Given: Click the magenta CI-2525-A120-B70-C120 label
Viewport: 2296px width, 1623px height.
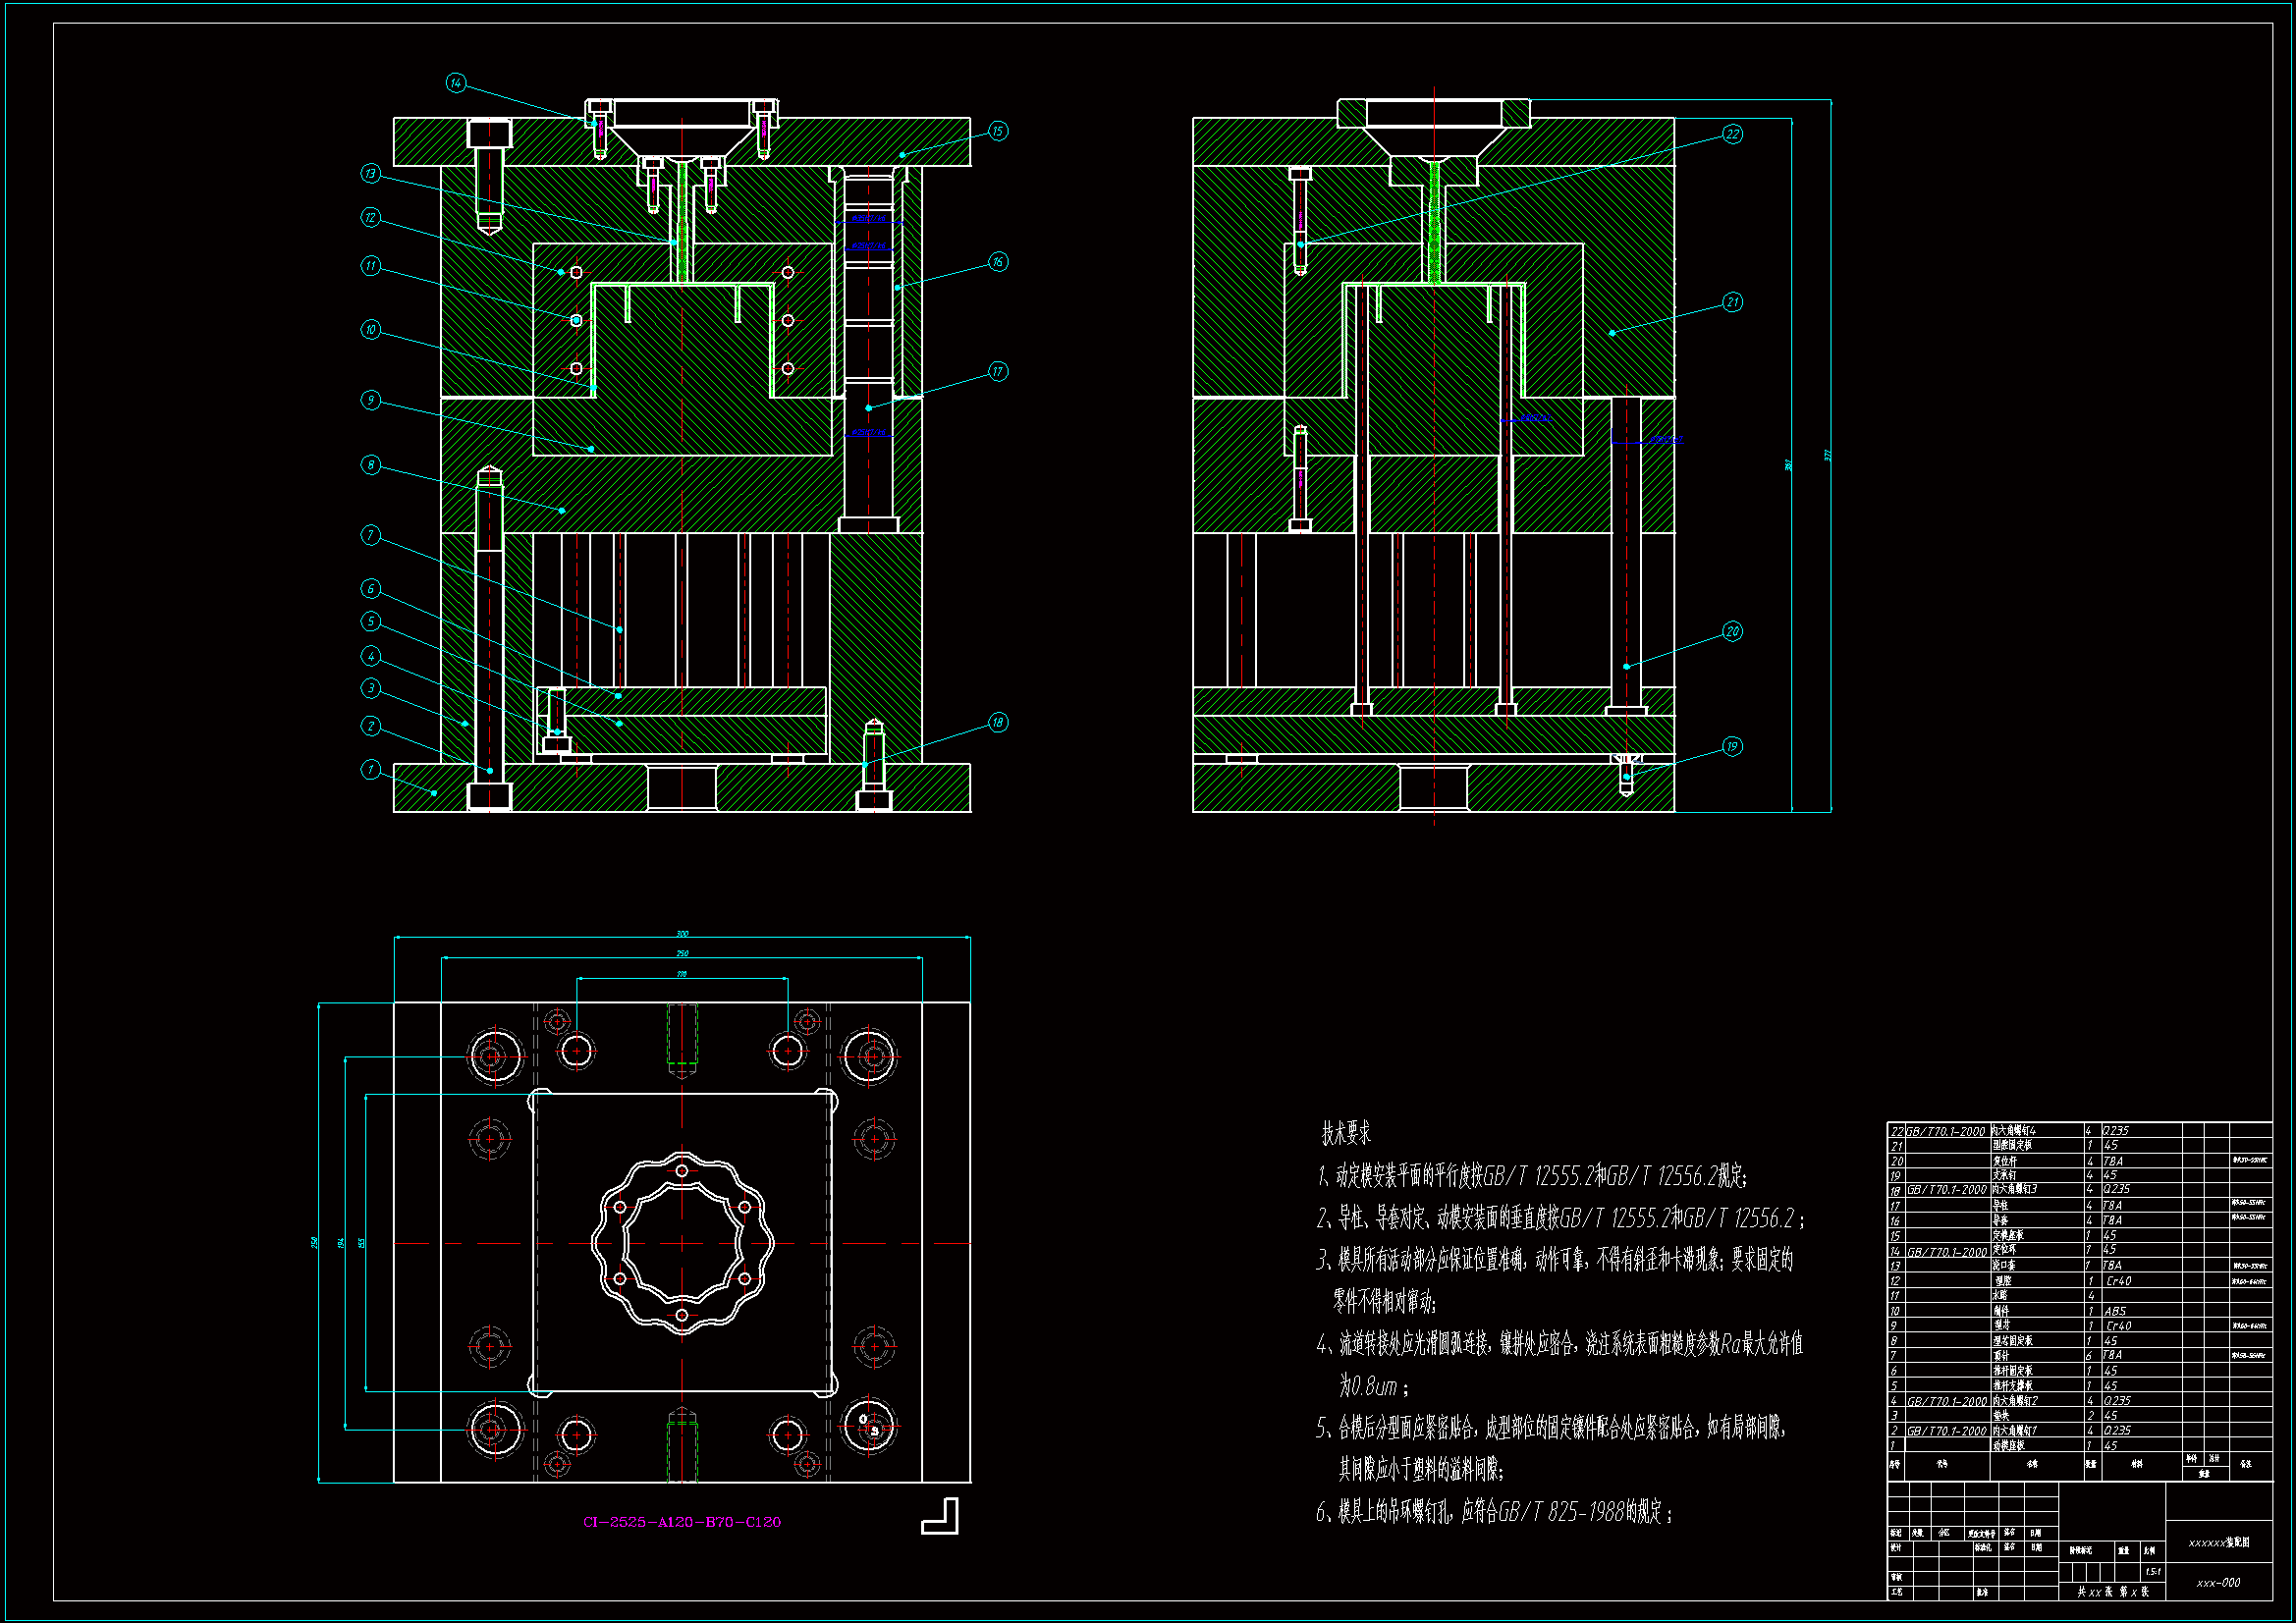Looking at the screenshot, I should (681, 1522).
